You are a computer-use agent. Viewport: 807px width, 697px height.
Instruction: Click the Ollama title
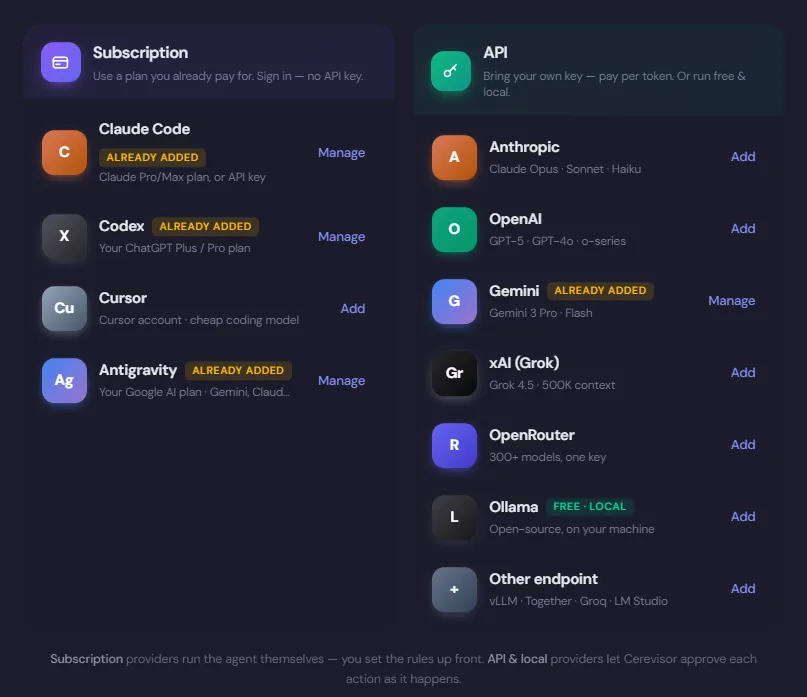click(514, 508)
